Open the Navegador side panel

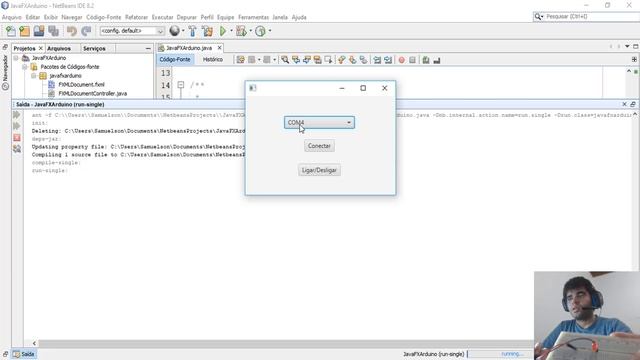tap(5, 73)
